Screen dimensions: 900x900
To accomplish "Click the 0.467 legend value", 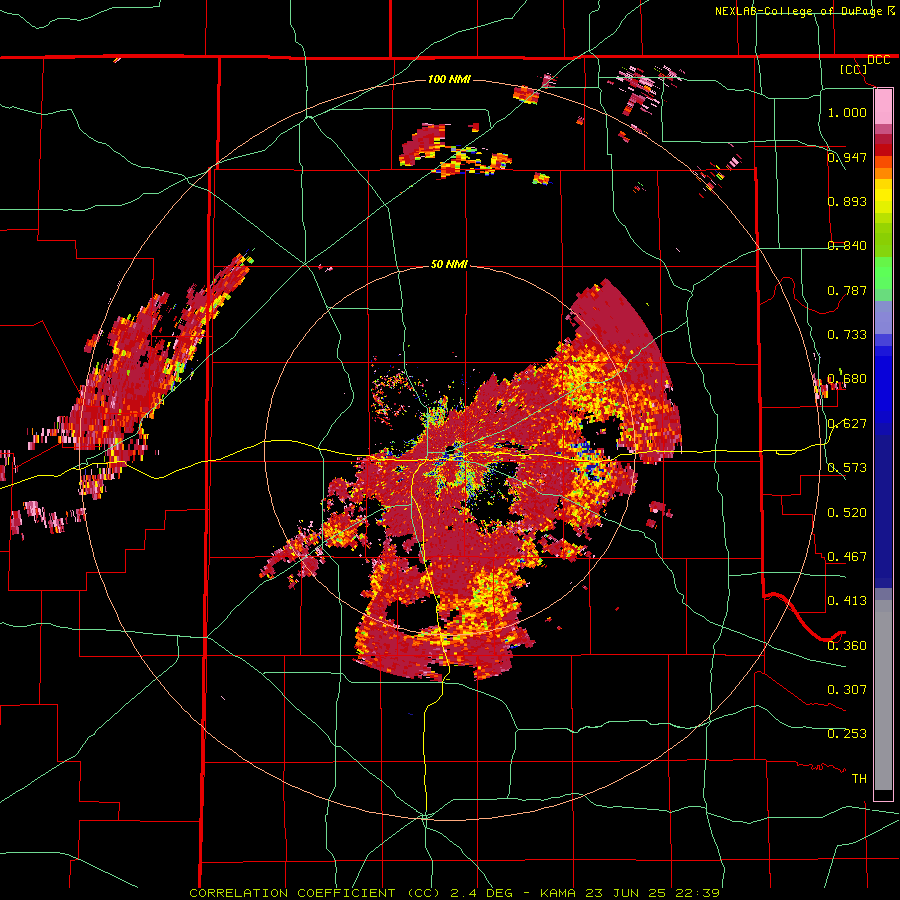I will click(x=847, y=556).
